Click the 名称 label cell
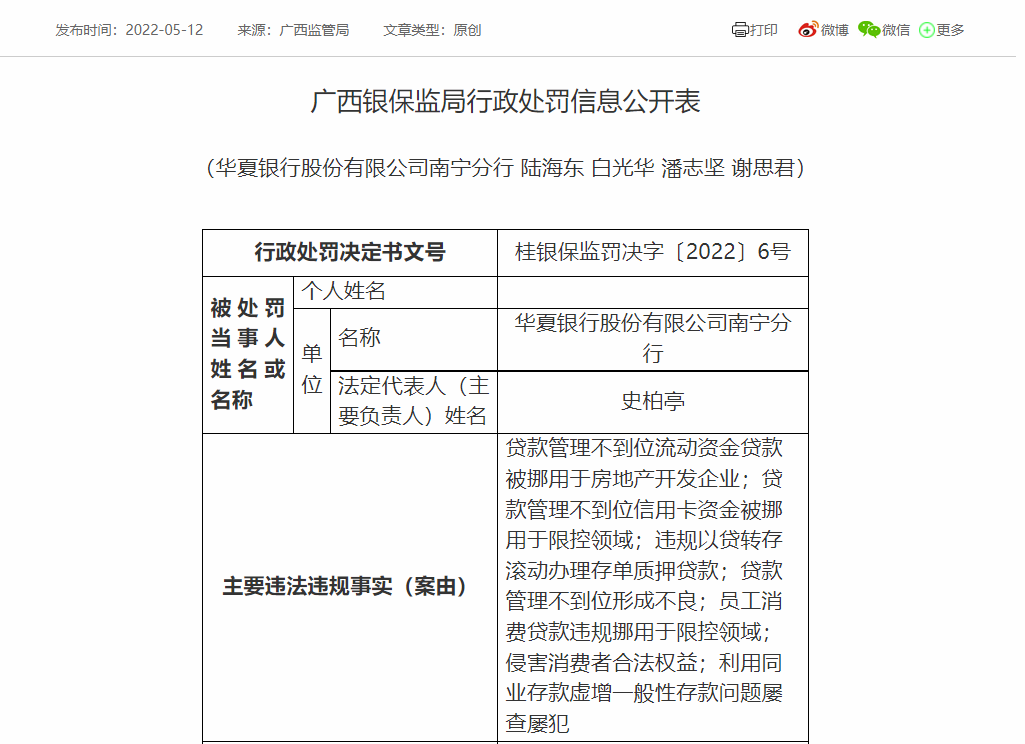This screenshot has height=744, width=1025. point(414,339)
